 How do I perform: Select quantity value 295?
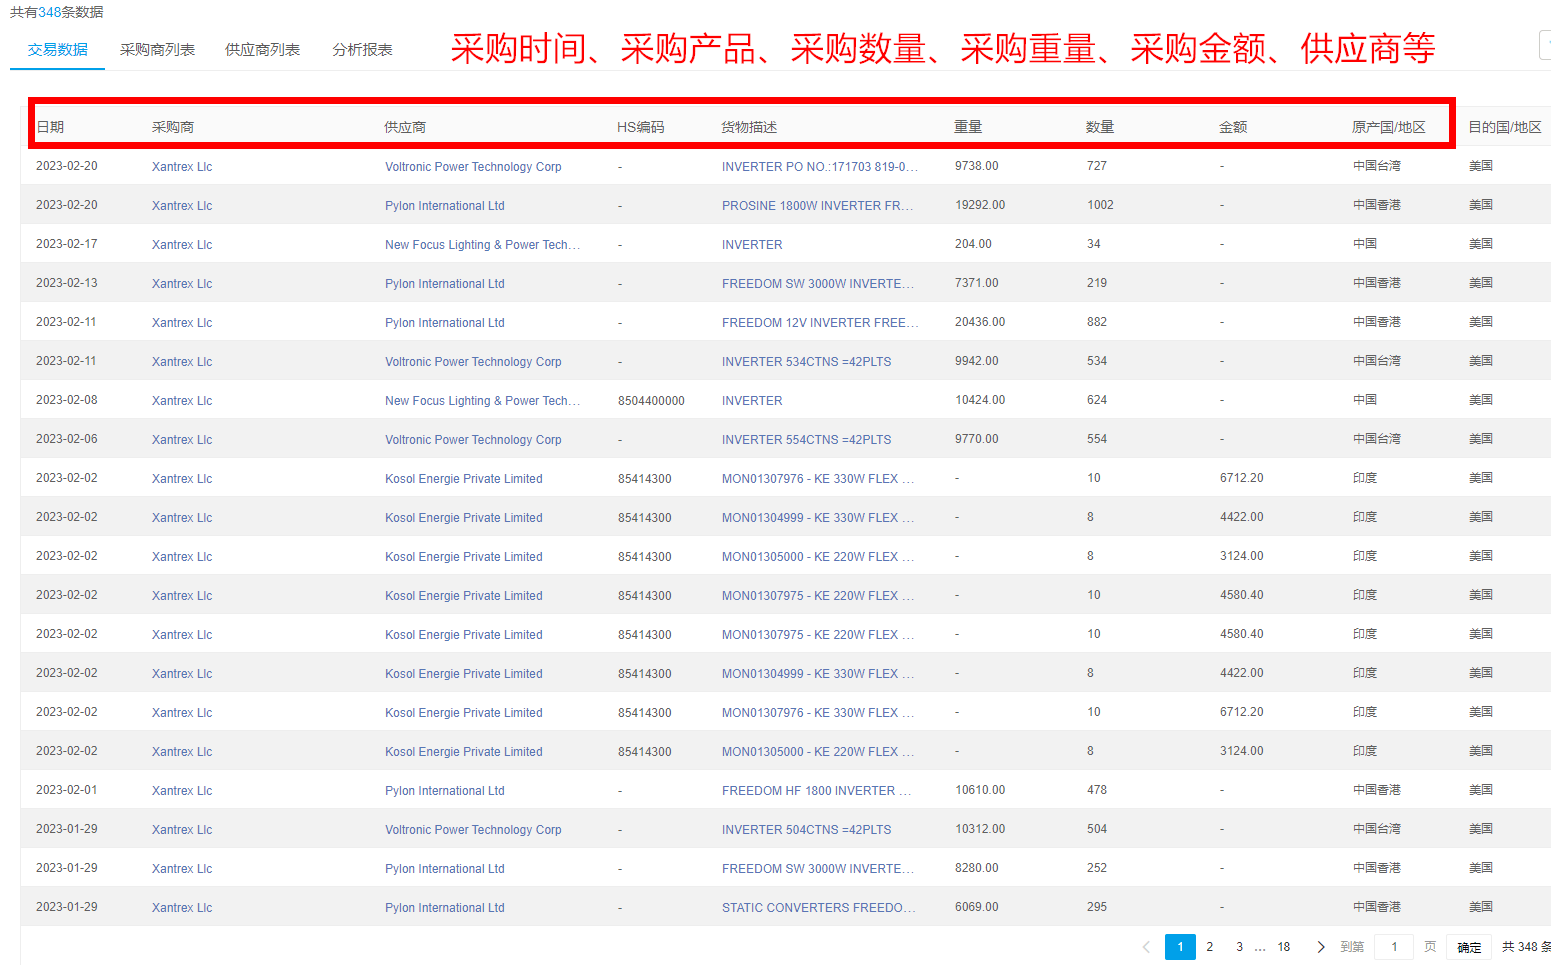coord(1097,907)
